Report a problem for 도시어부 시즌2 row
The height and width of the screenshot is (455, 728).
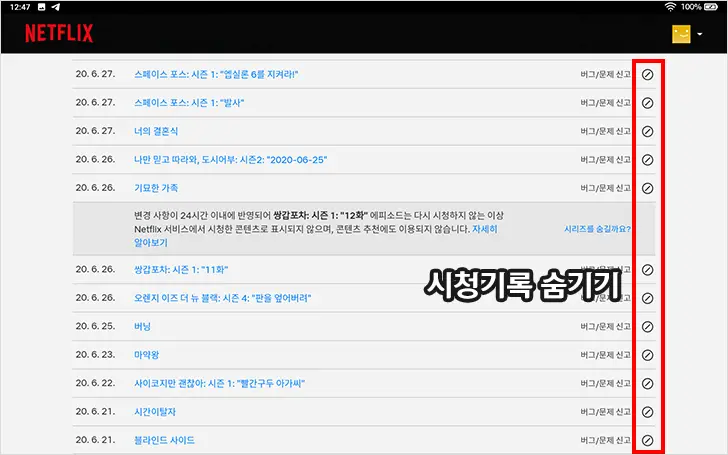[605, 159]
